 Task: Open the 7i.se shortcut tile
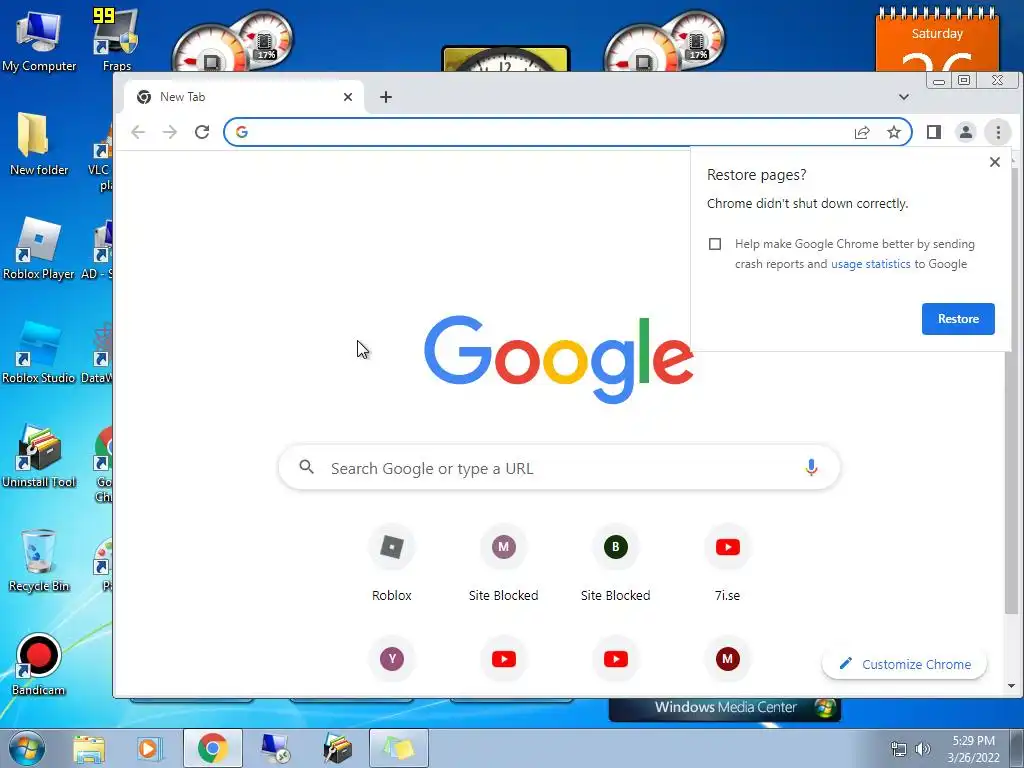(x=728, y=563)
